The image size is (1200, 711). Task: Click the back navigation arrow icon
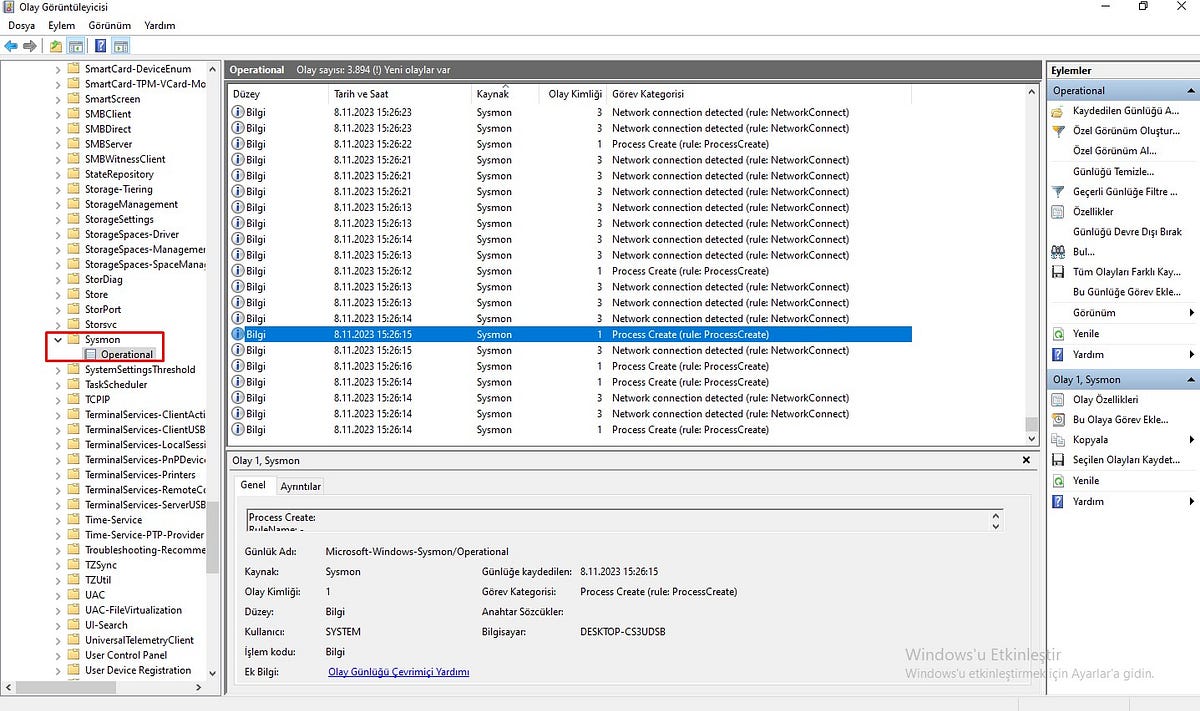pyautogui.click(x=12, y=45)
